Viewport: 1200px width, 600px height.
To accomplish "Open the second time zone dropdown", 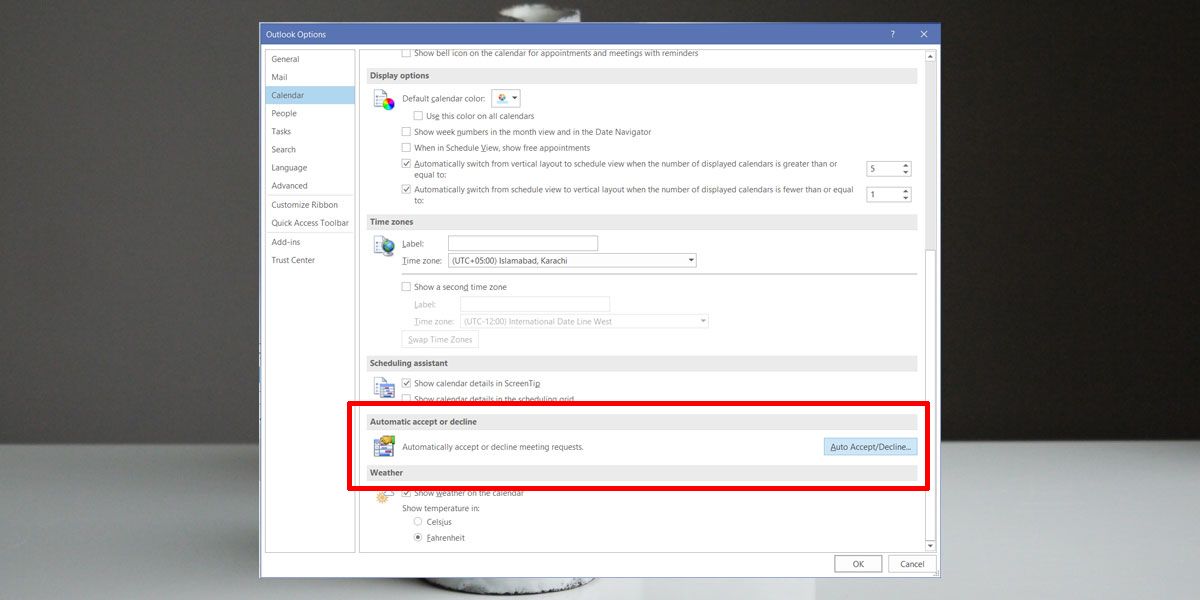I will 703,320.
